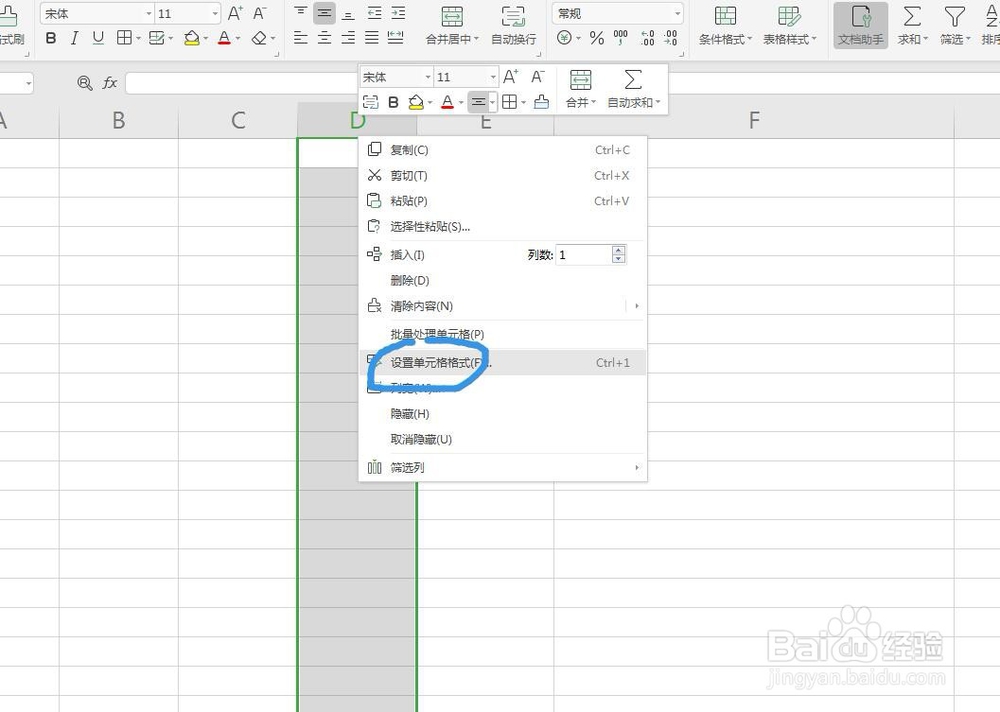The height and width of the screenshot is (712, 1000).
Task: Choose 选择性粘贴(S)... from context menu
Action: (x=503, y=226)
